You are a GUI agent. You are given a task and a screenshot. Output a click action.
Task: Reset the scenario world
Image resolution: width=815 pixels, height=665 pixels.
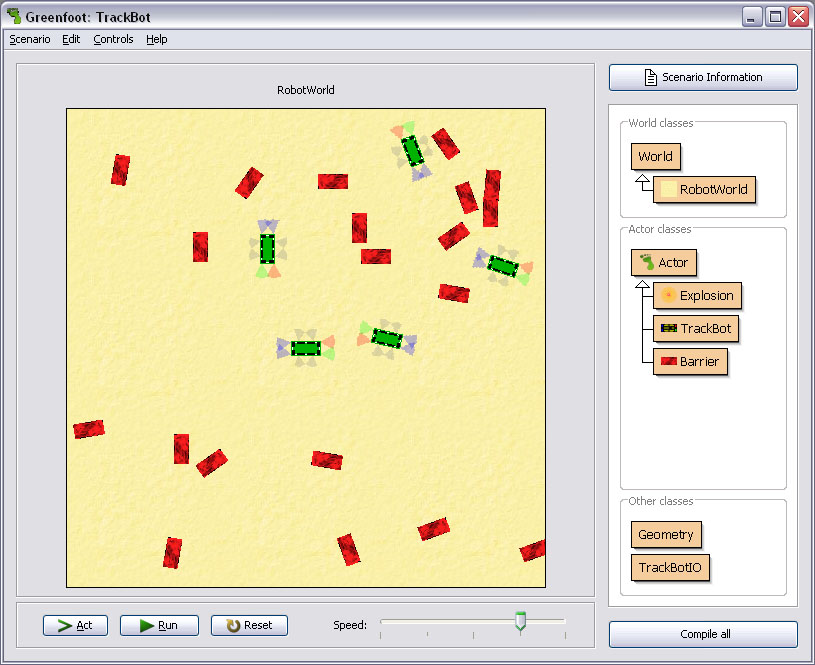(x=249, y=625)
